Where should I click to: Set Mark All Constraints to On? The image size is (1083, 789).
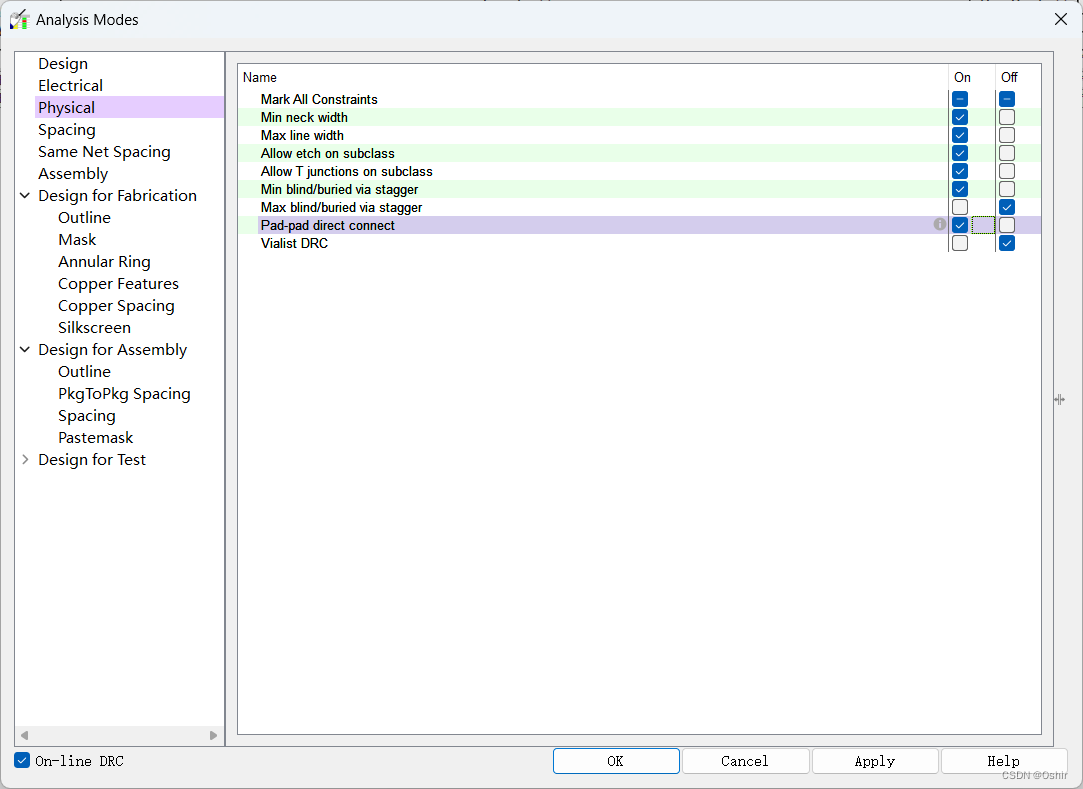pyautogui.click(x=960, y=99)
